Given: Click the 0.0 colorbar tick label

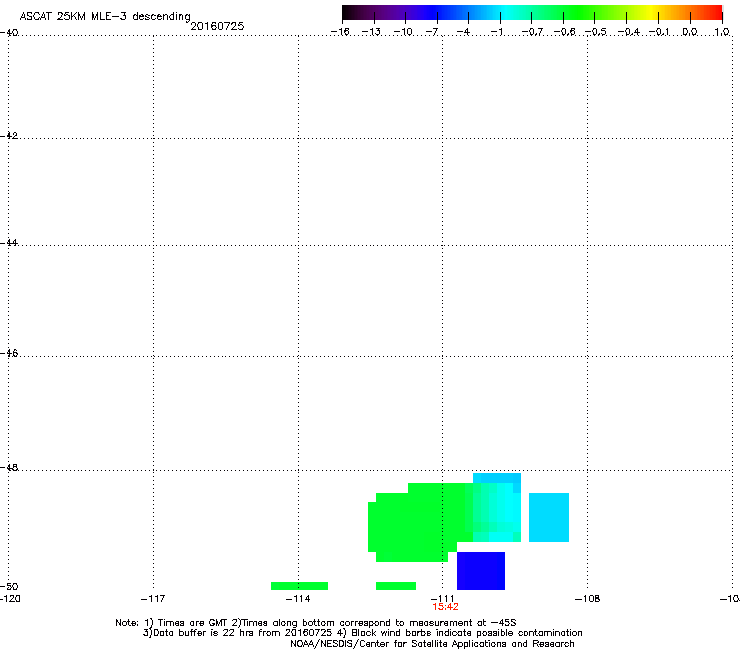Looking at the screenshot, I should pyautogui.click(x=690, y=32).
